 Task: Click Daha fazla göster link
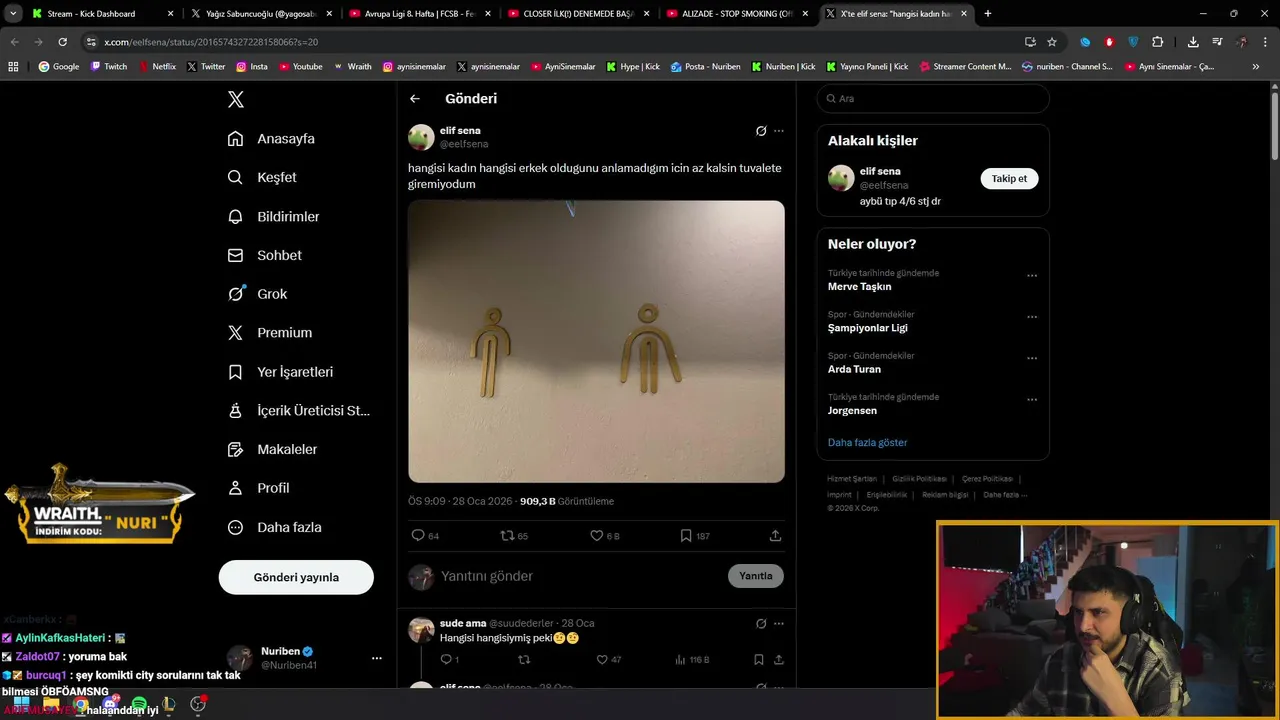coord(867,442)
